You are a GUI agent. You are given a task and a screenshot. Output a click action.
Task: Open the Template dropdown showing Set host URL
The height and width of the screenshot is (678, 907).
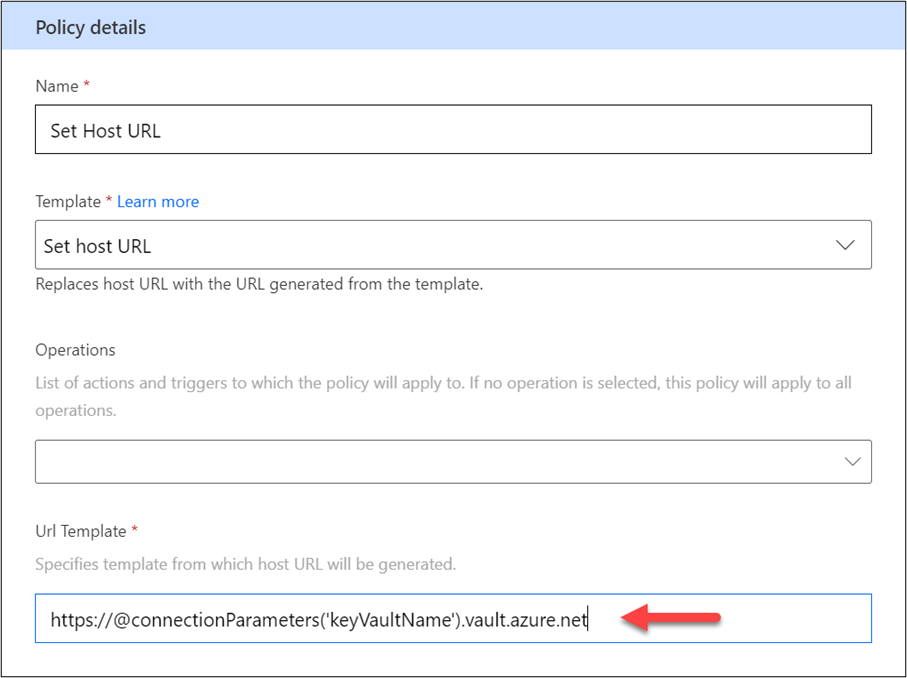click(430, 245)
